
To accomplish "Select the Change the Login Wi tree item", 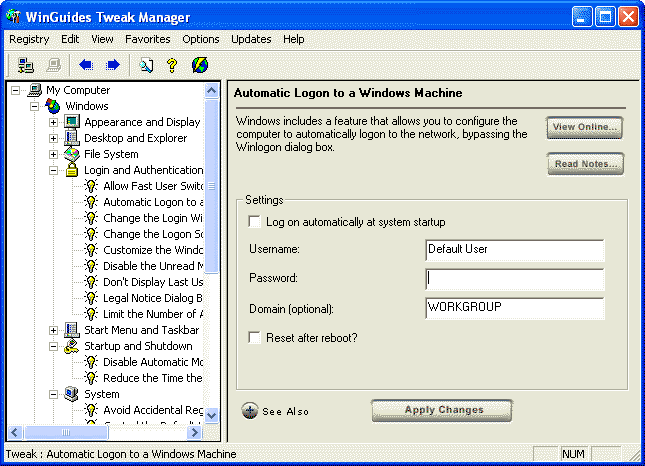I will pyautogui.click(x=153, y=218).
